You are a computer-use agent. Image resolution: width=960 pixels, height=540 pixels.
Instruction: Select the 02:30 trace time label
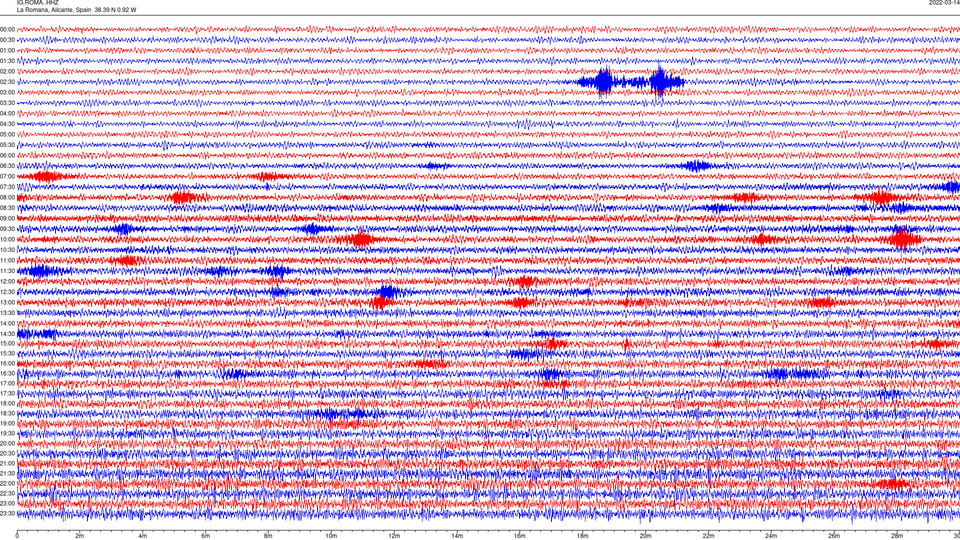point(7,82)
